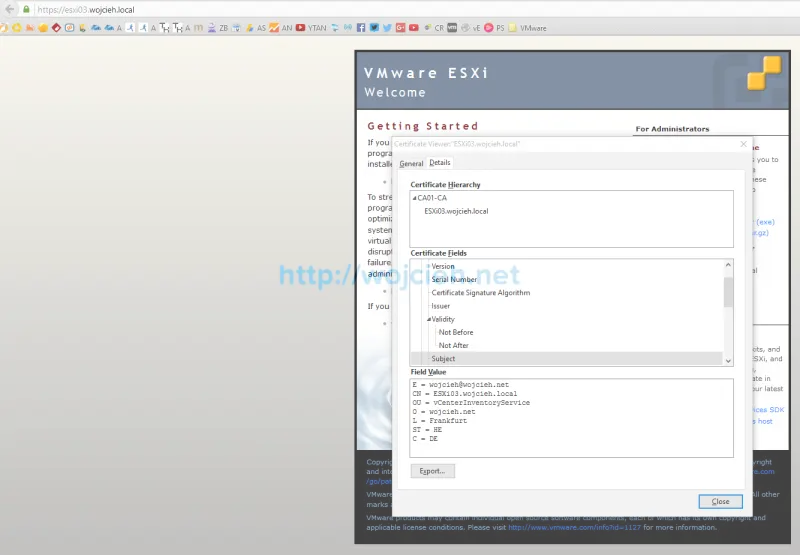Click the CN = ESXi03.wojcieh.local line
Screen dimensions: 800x555
point(465,394)
